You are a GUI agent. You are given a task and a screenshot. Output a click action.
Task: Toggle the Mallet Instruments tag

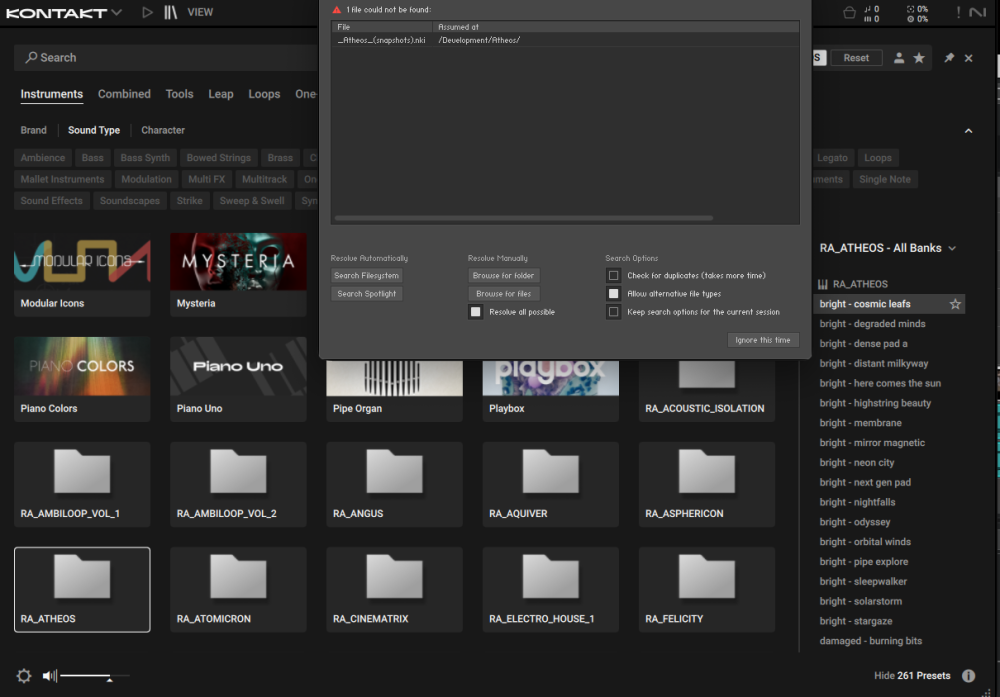point(62,179)
